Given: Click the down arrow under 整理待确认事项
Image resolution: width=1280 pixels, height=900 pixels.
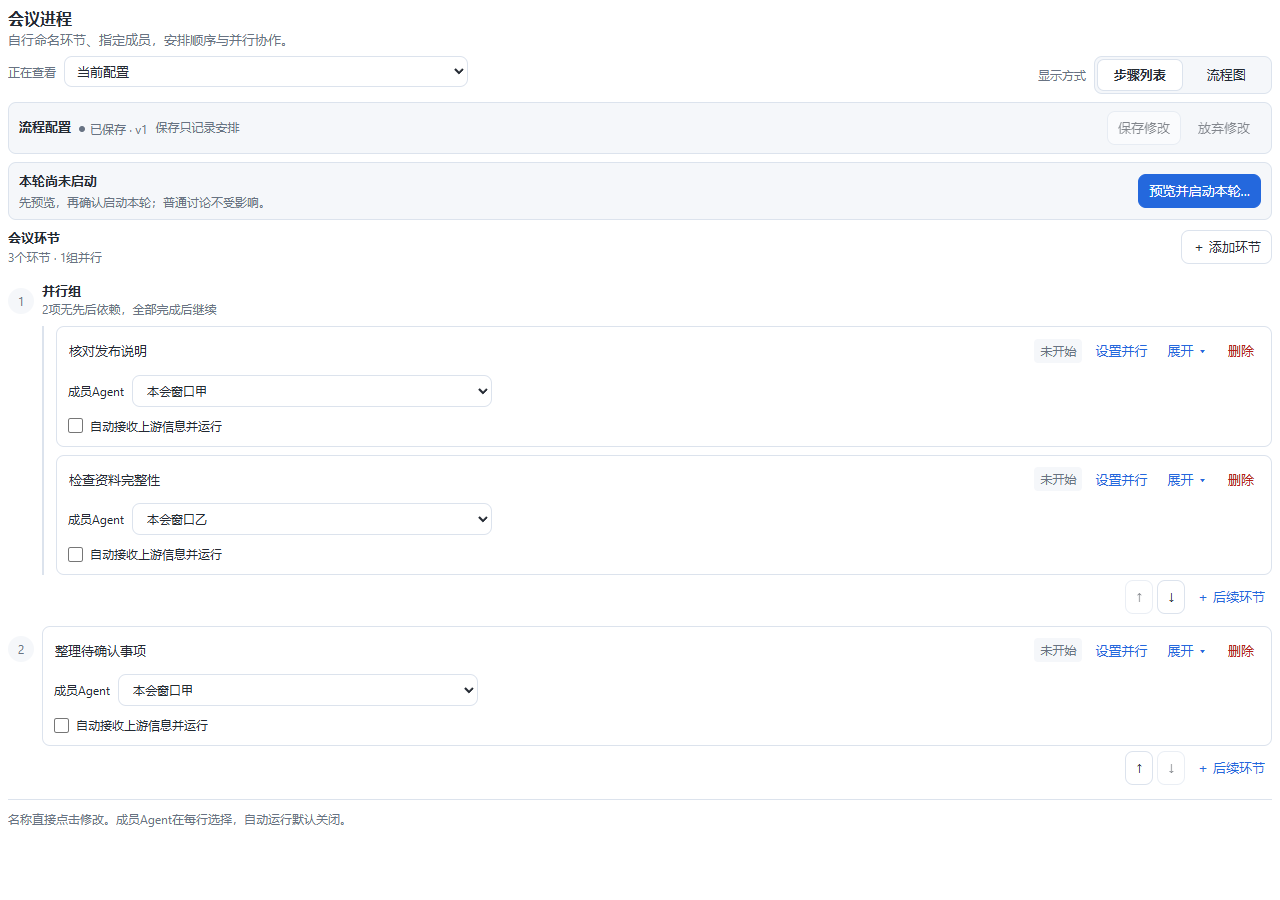Looking at the screenshot, I should click(1171, 768).
